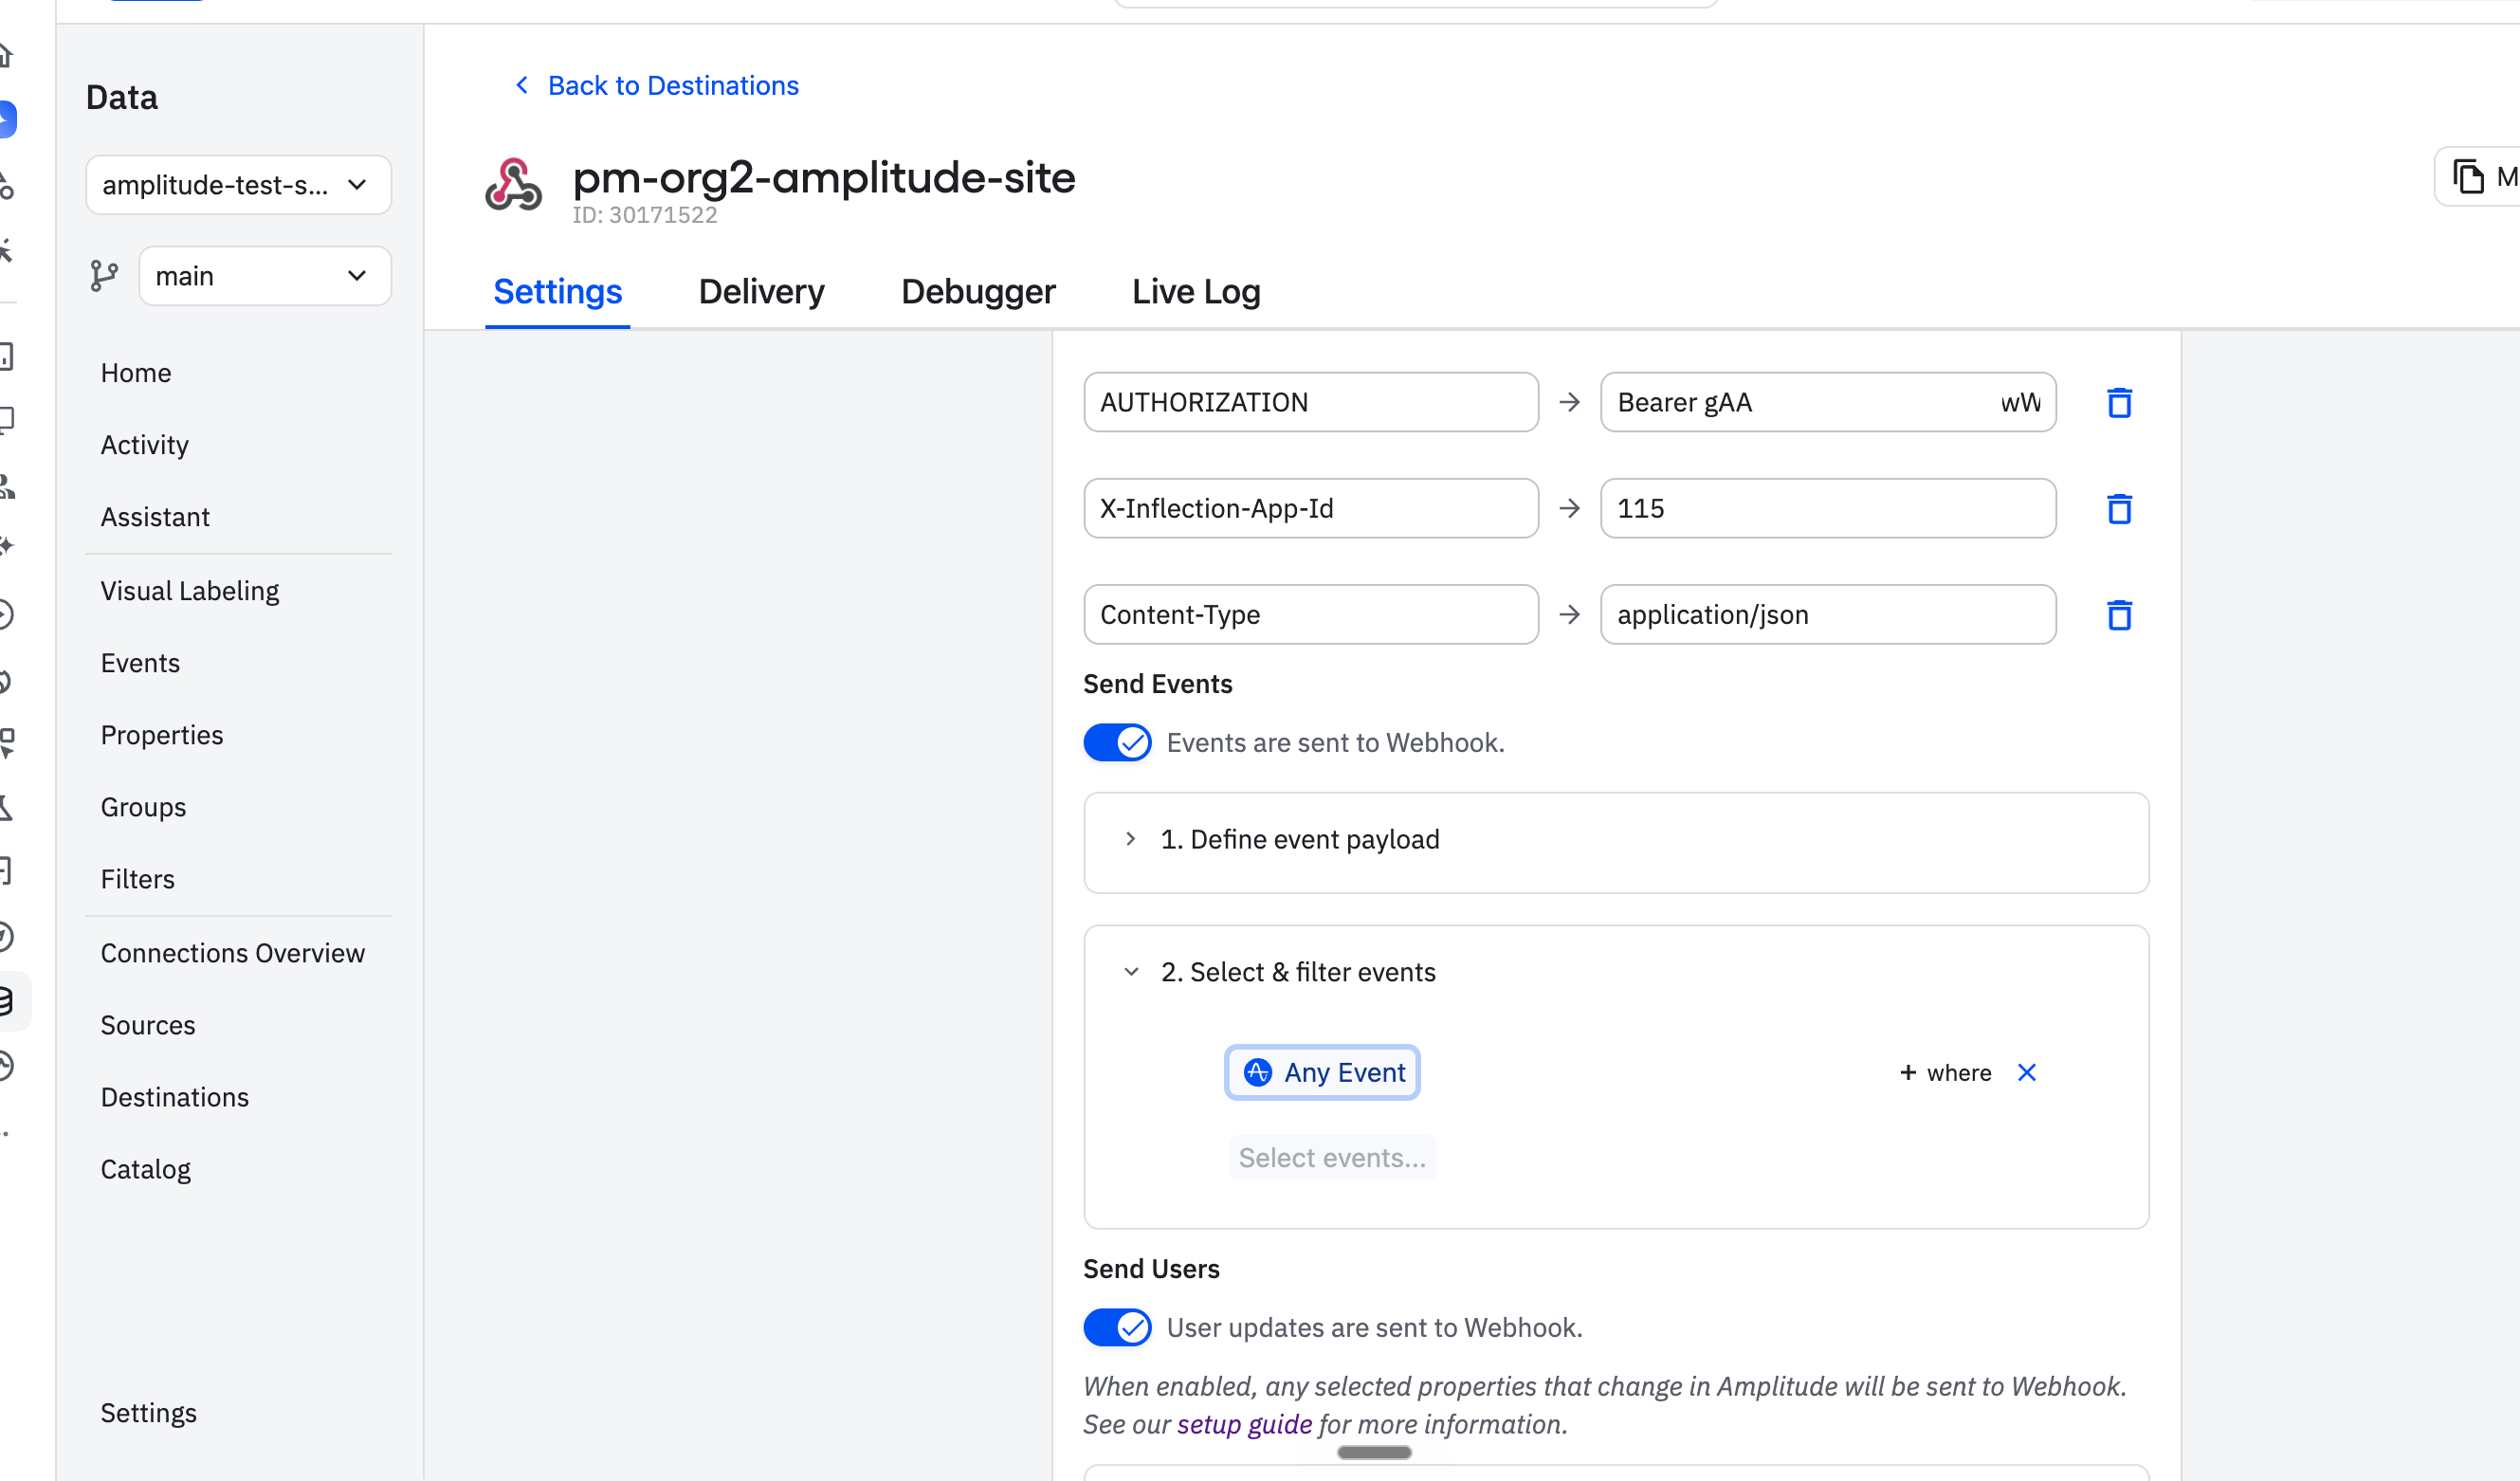
Task: Open Destinations in Data sidebar
Action: click(175, 1097)
